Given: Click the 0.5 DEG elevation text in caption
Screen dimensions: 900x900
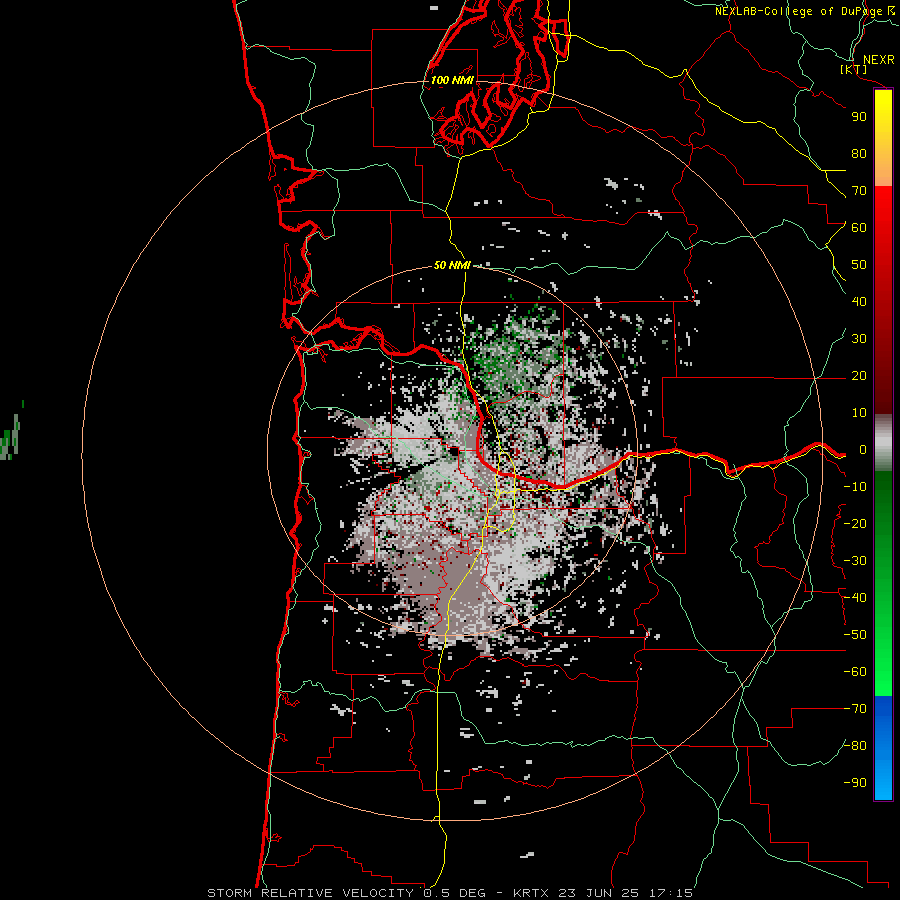Looking at the screenshot, I should [x=455, y=893].
